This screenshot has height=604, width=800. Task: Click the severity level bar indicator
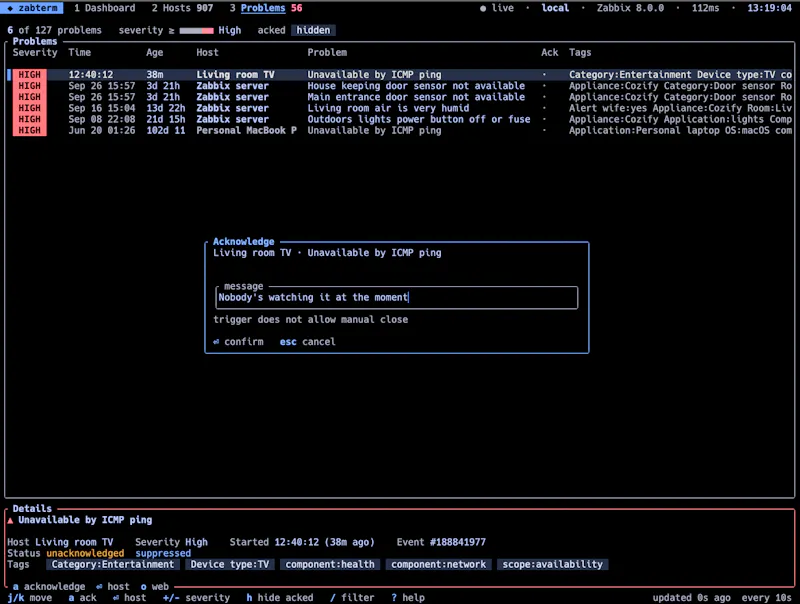coord(196,31)
